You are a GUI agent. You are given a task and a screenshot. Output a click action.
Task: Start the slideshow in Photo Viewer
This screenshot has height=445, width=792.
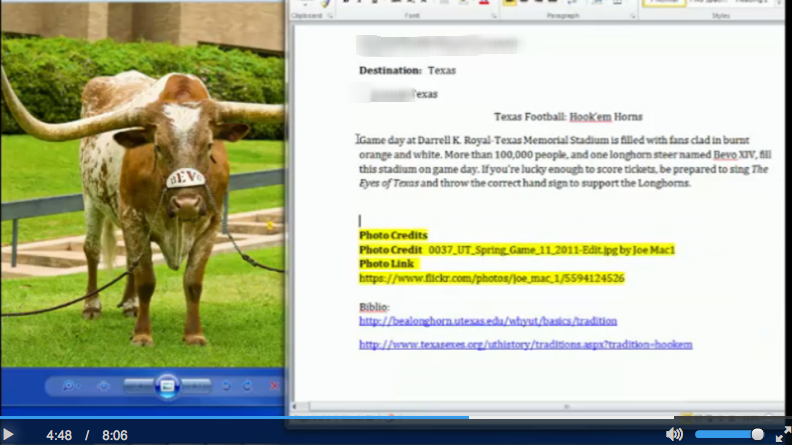click(167, 386)
